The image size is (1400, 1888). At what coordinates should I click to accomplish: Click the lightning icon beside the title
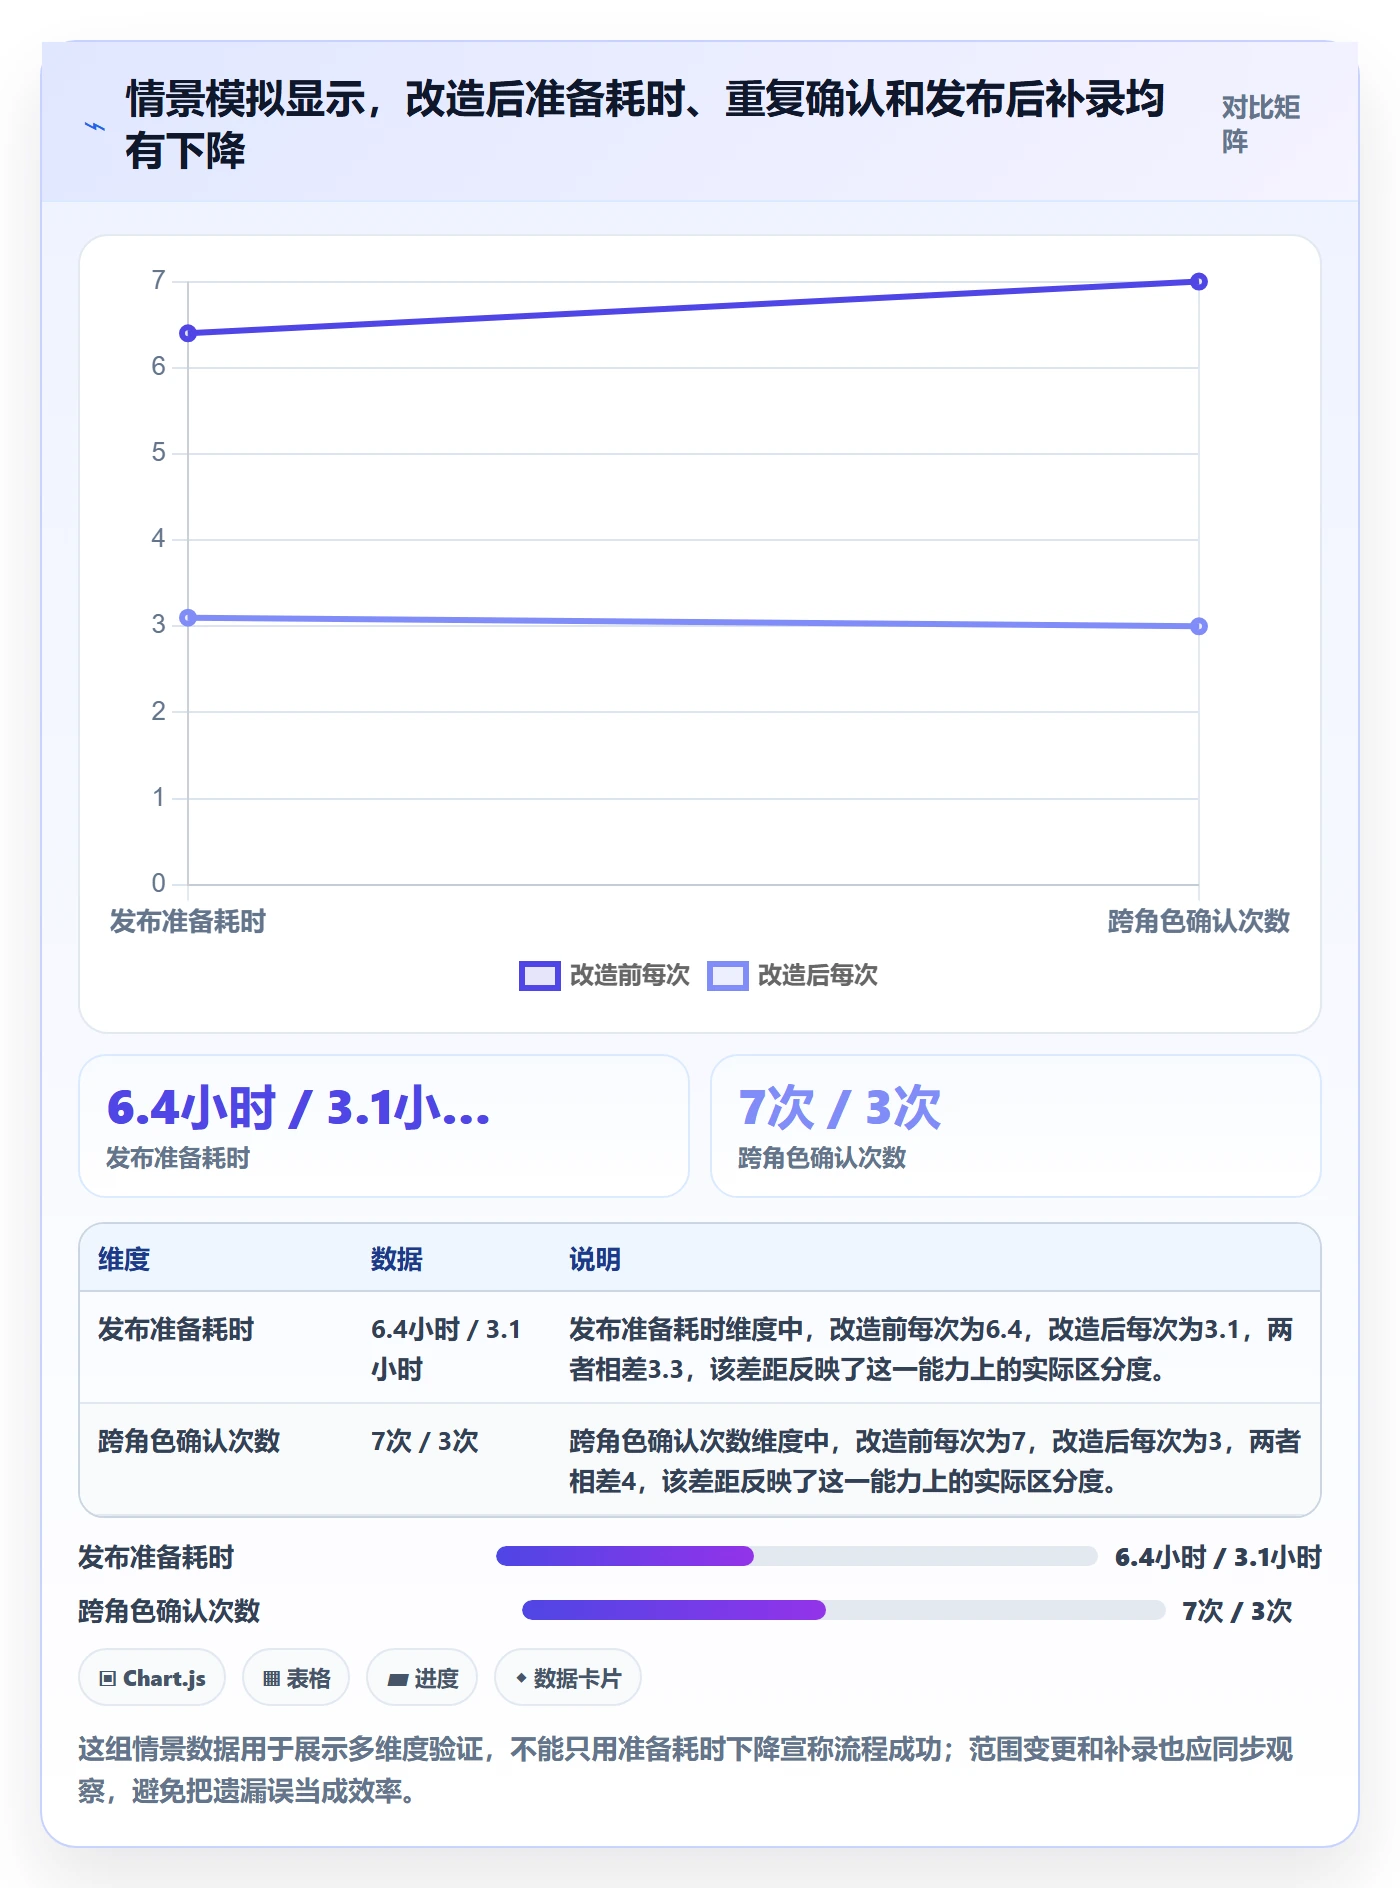95,126
